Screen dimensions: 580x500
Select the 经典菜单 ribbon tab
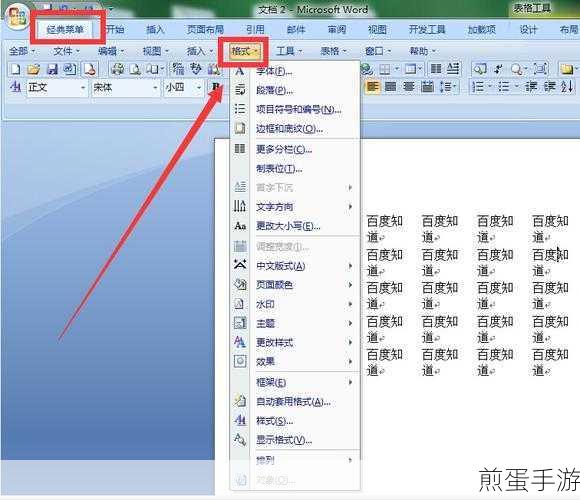click(65, 30)
